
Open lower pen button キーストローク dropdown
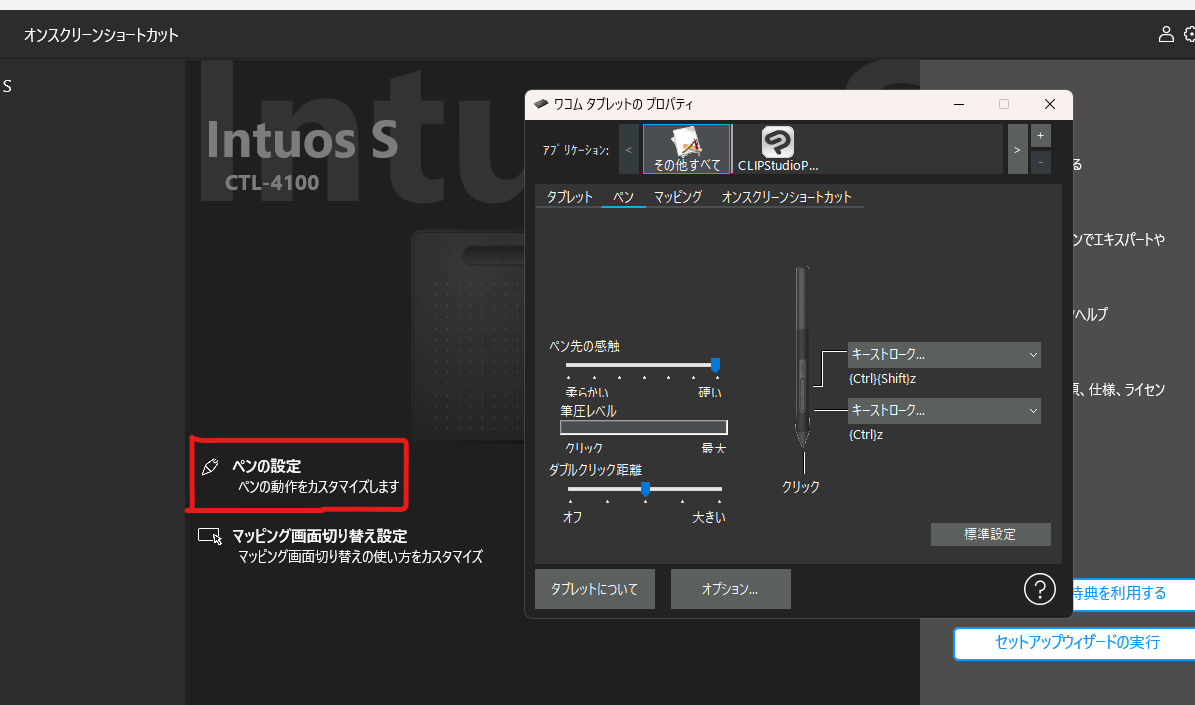tap(944, 411)
